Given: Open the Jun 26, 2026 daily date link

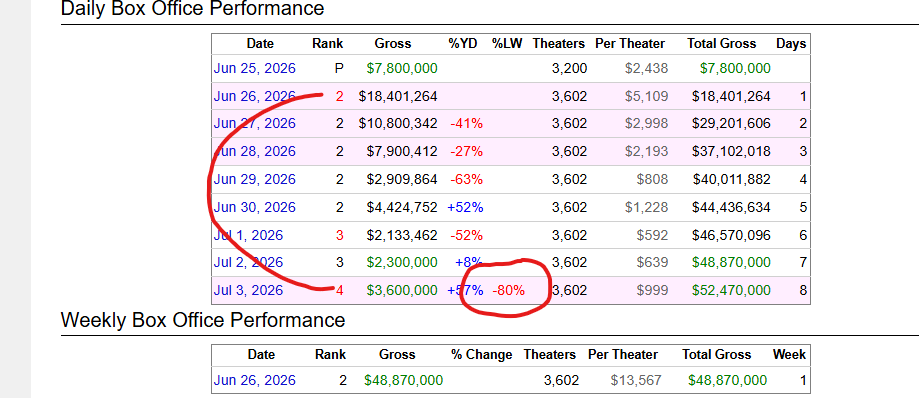Looking at the screenshot, I should point(254,96).
